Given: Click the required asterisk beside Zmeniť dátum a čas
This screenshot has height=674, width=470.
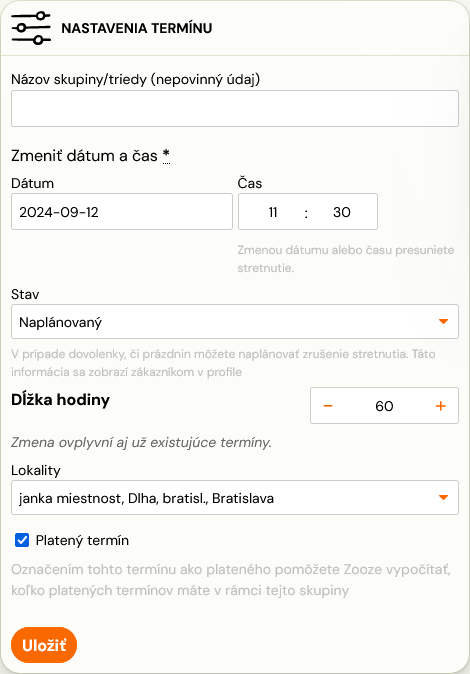Looking at the screenshot, I should click(166, 155).
